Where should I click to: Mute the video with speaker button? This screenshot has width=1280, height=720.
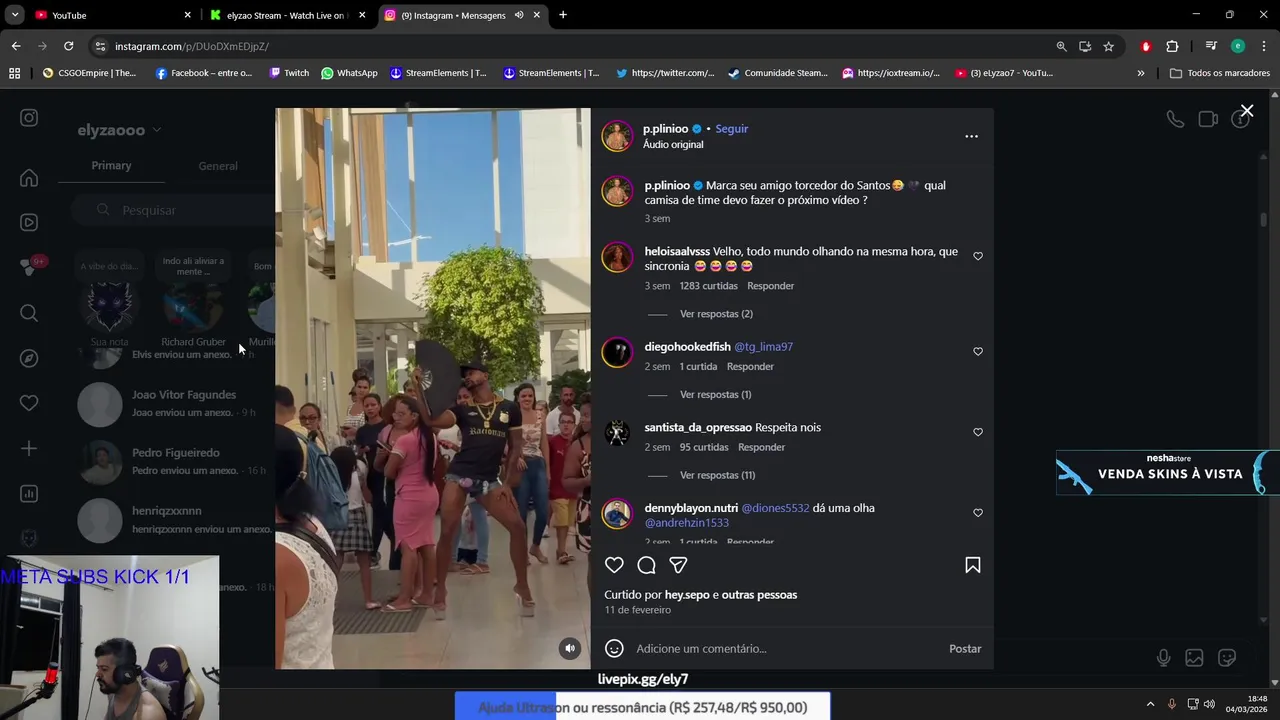(570, 648)
